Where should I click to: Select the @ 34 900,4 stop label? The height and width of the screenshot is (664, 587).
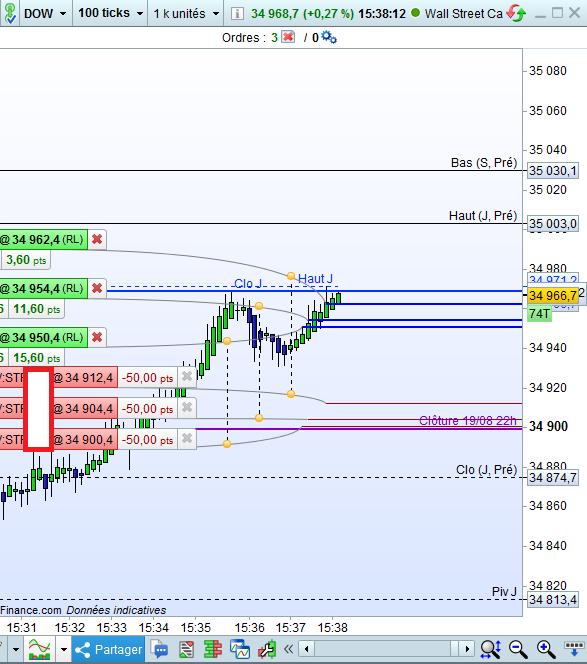coord(84,440)
